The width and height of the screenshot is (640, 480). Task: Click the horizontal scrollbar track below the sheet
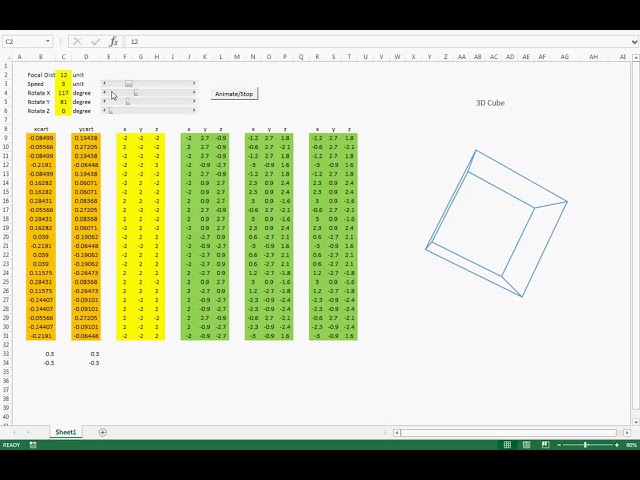tap(508, 432)
